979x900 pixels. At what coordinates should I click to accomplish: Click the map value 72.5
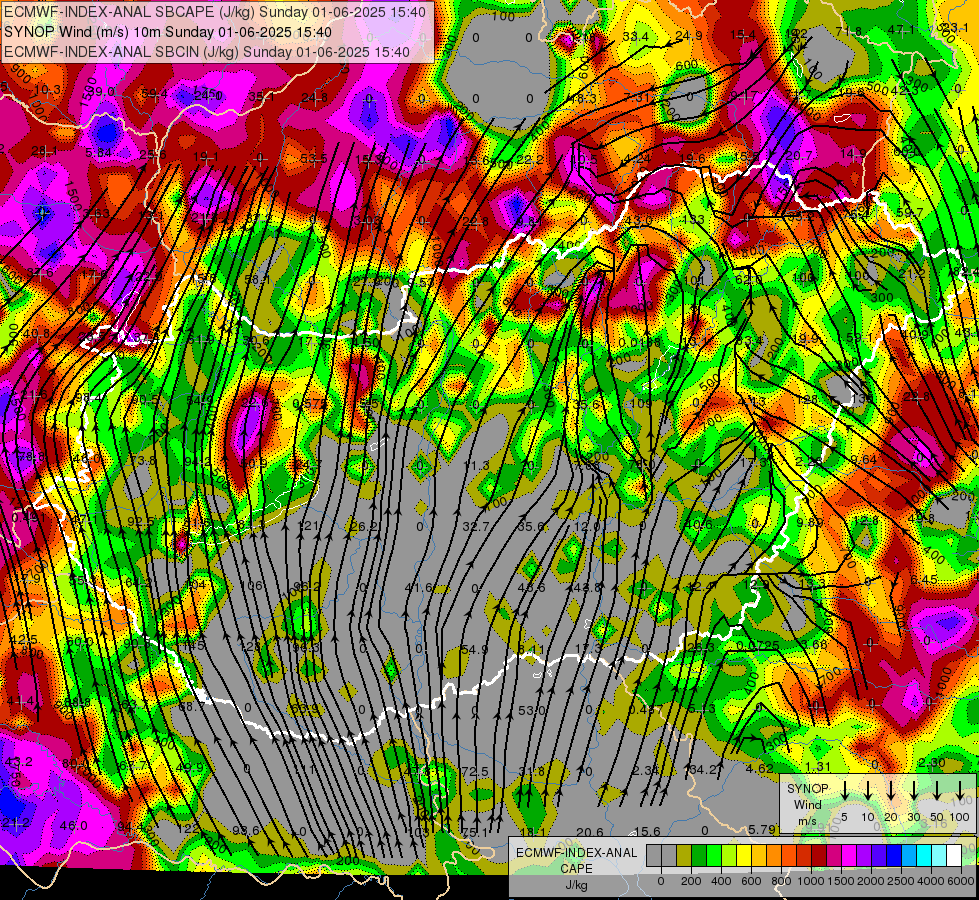coord(475,772)
